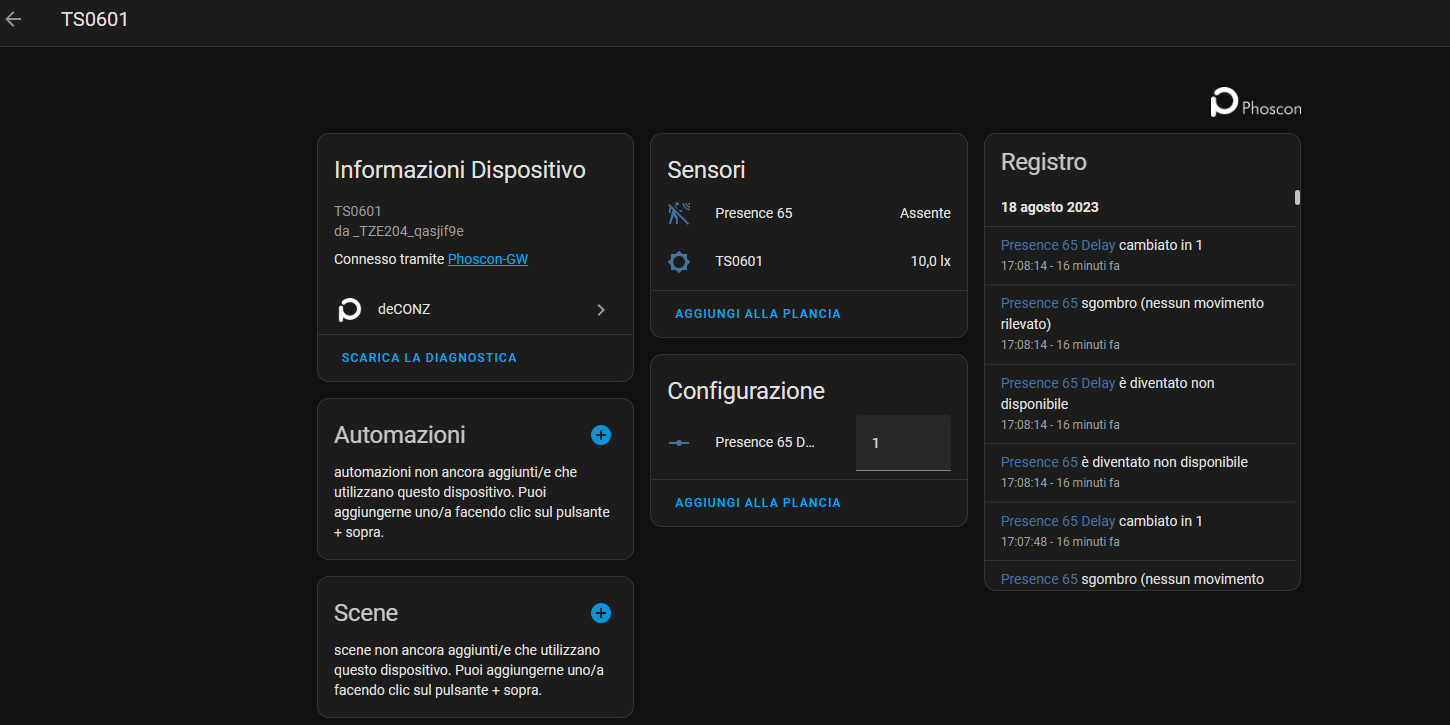Add an automation via the plus icon
Image resolution: width=1450 pixels, height=725 pixels.
pos(601,435)
